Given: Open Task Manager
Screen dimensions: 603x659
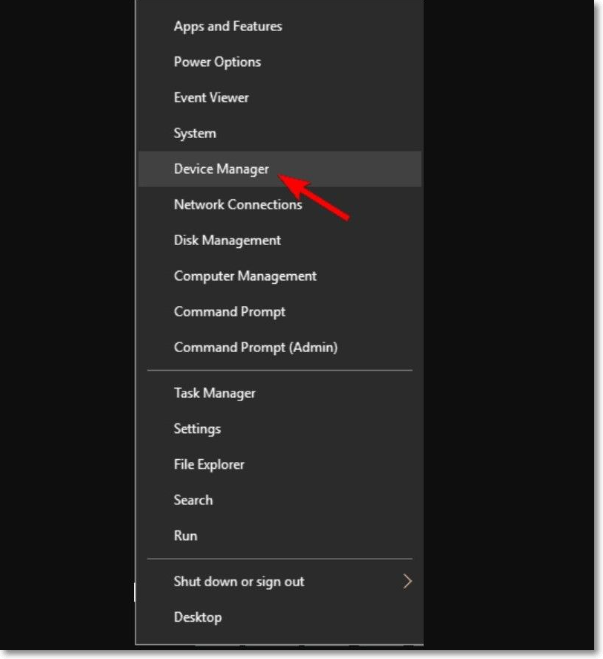Looking at the screenshot, I should click(214, 393).
